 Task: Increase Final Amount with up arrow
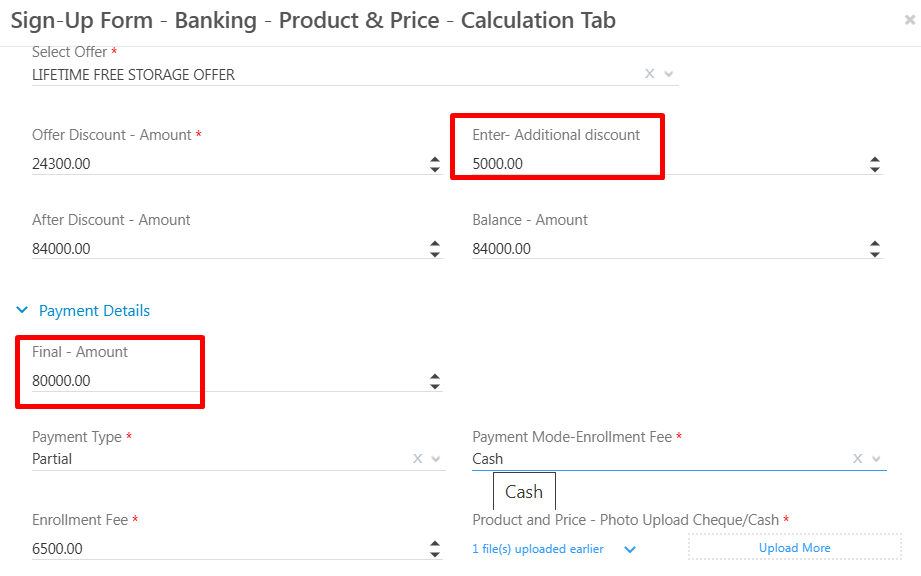[435, 376]
